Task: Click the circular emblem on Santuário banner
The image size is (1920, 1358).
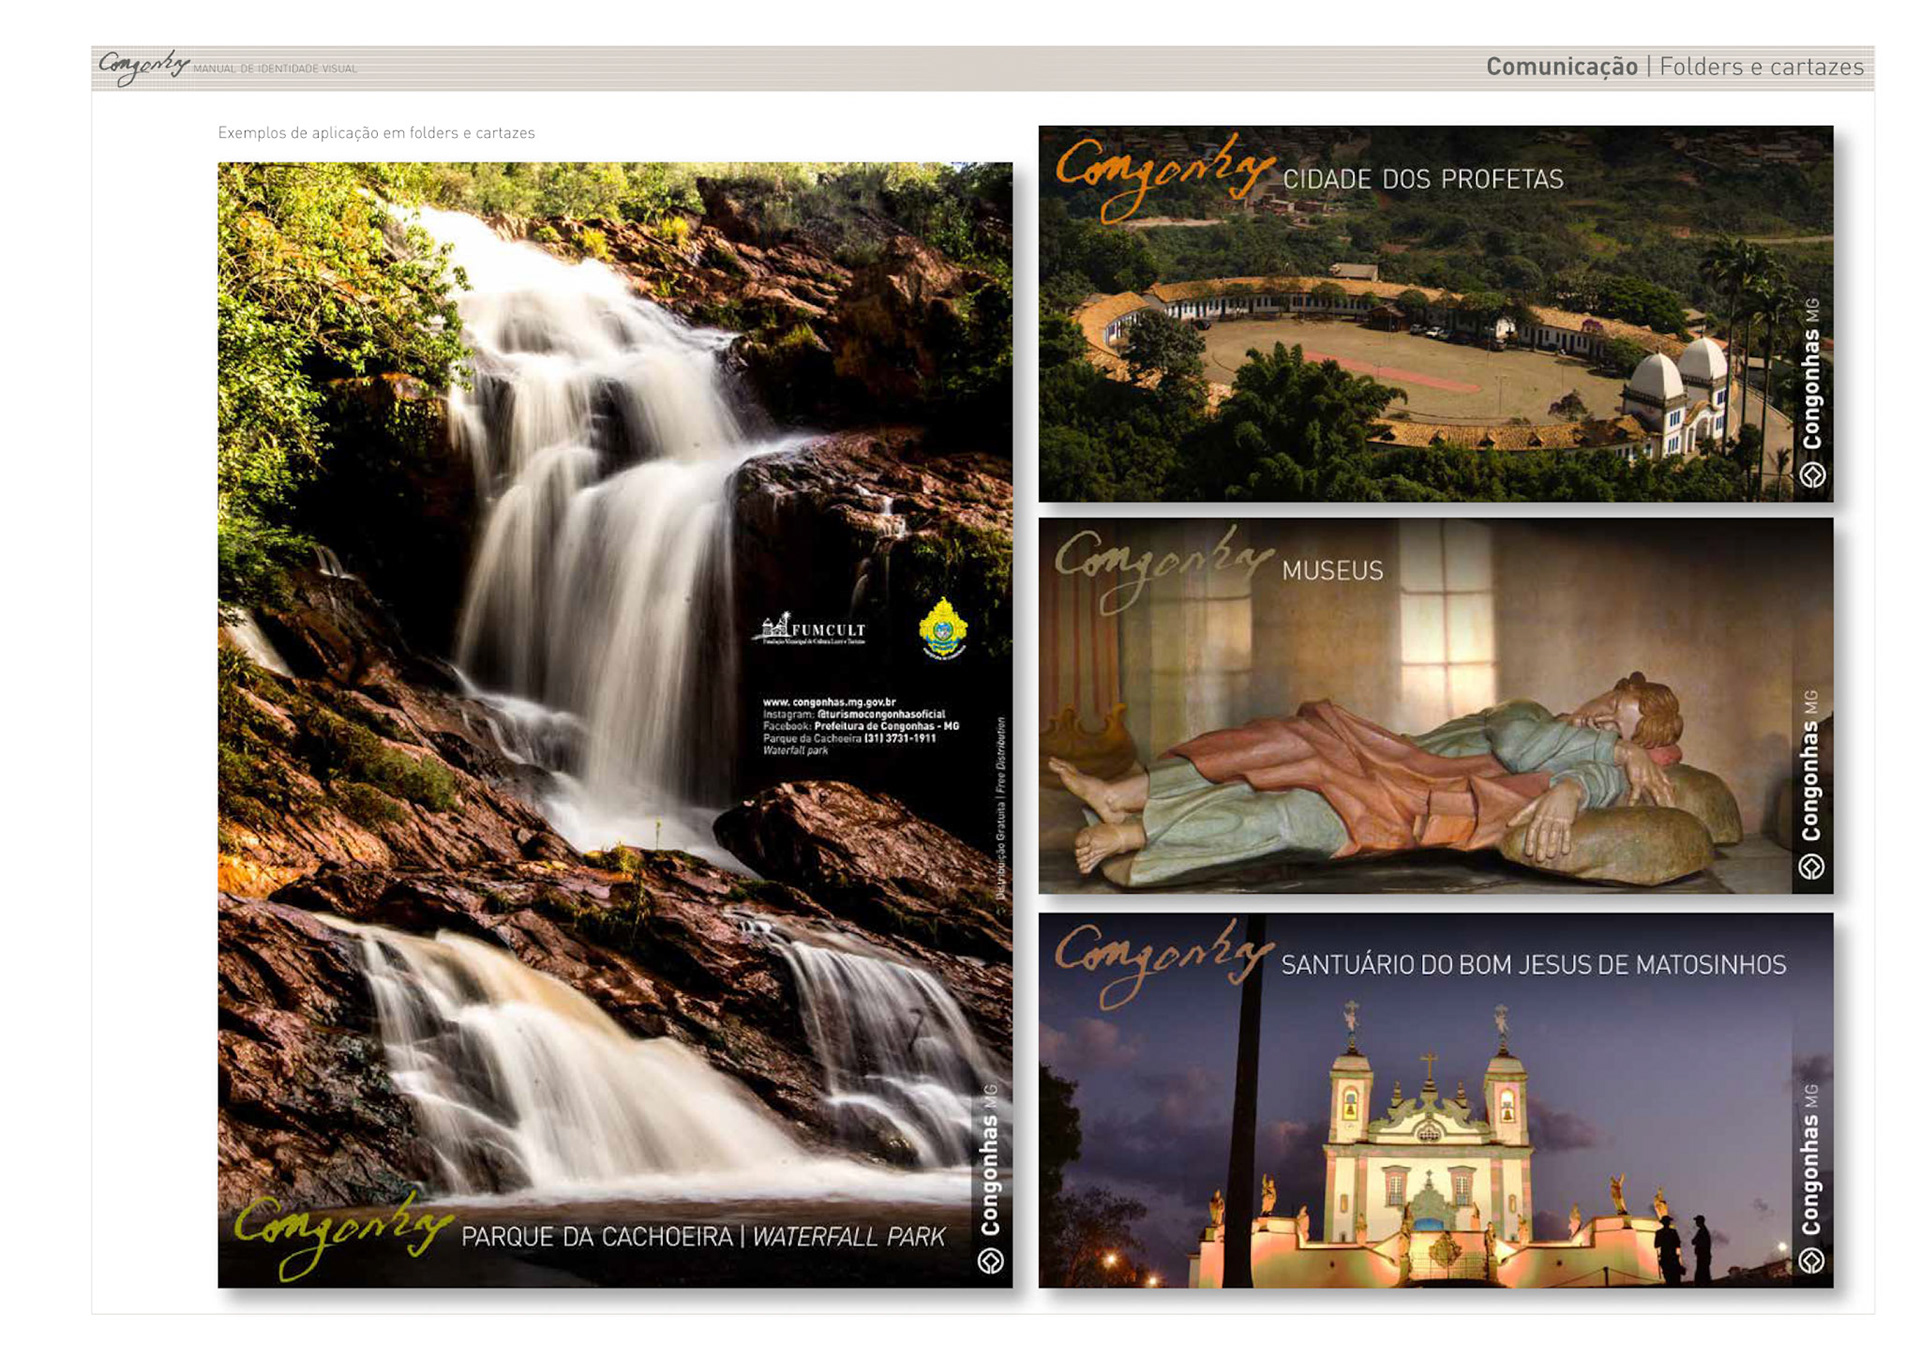Action: point(1812,1261)
